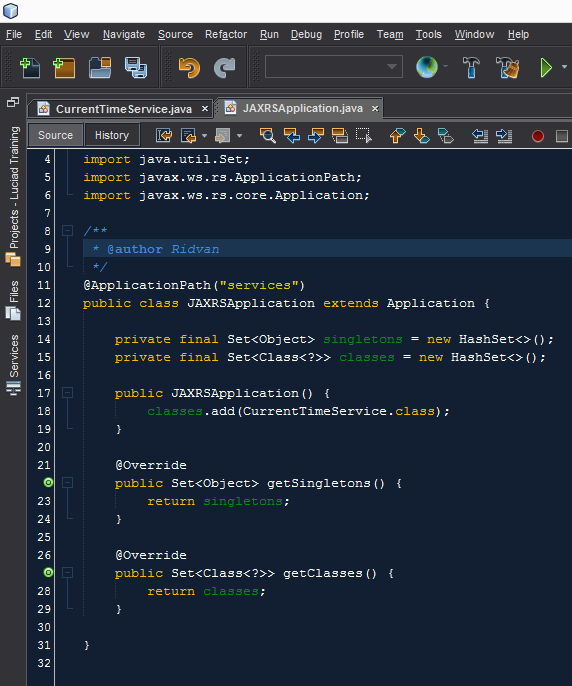Screen dimensions: 572x686
Task: Click the New Project icon
Action: click(64, 68)
